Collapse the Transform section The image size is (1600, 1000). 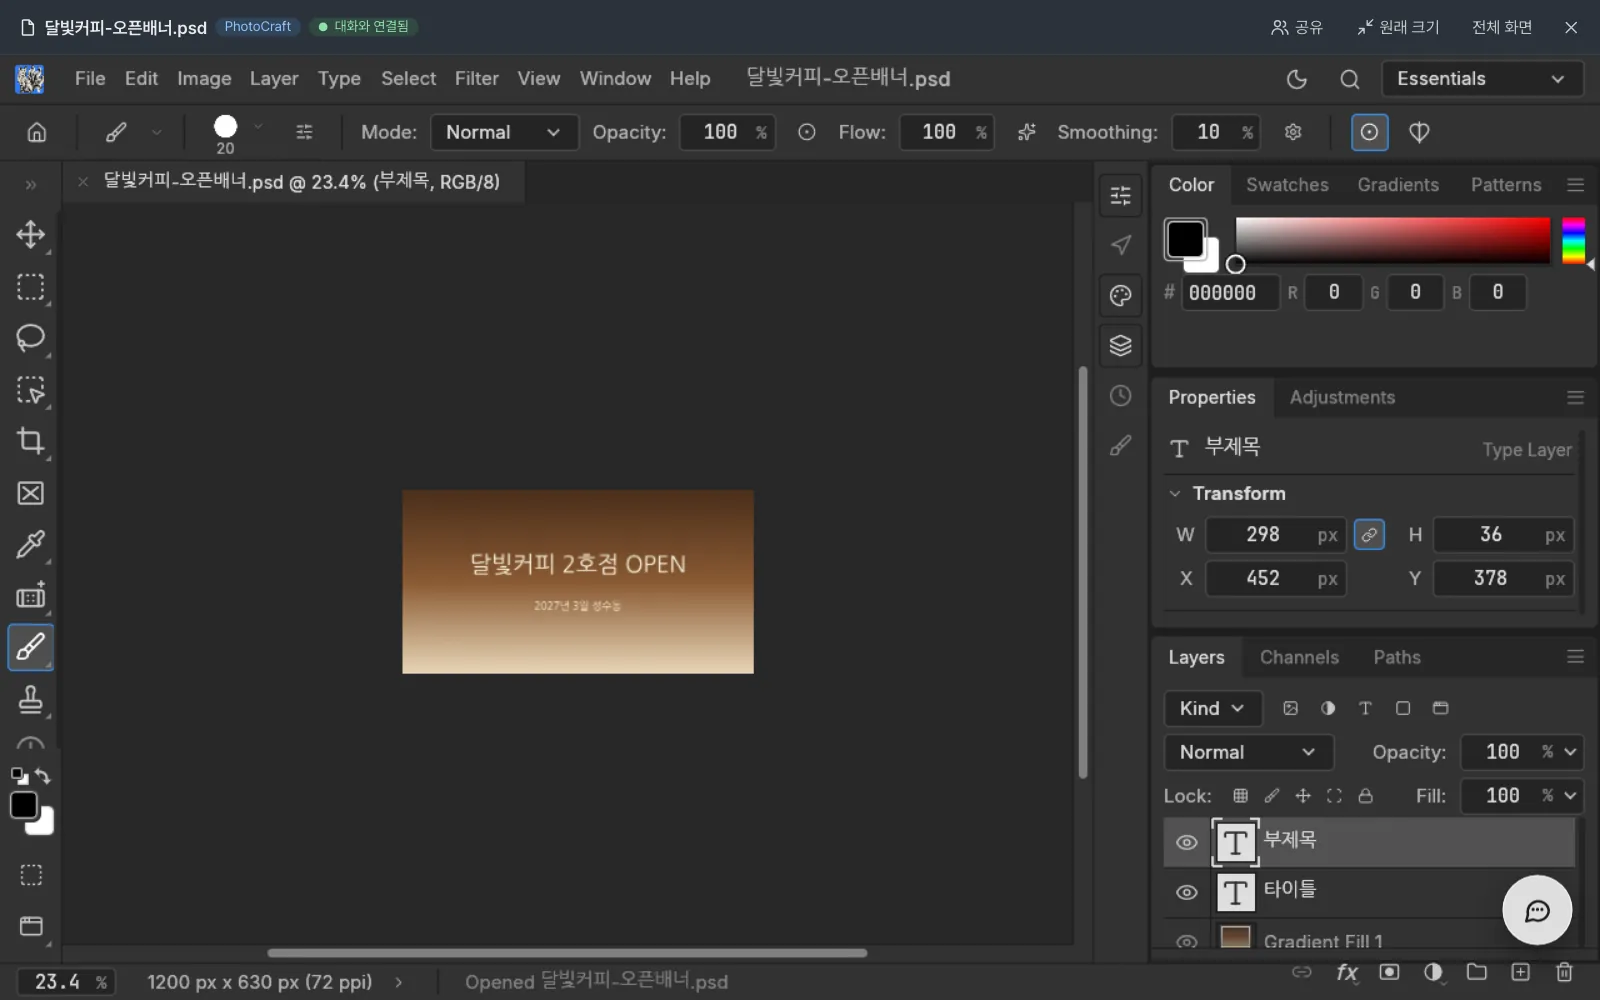1175,493
